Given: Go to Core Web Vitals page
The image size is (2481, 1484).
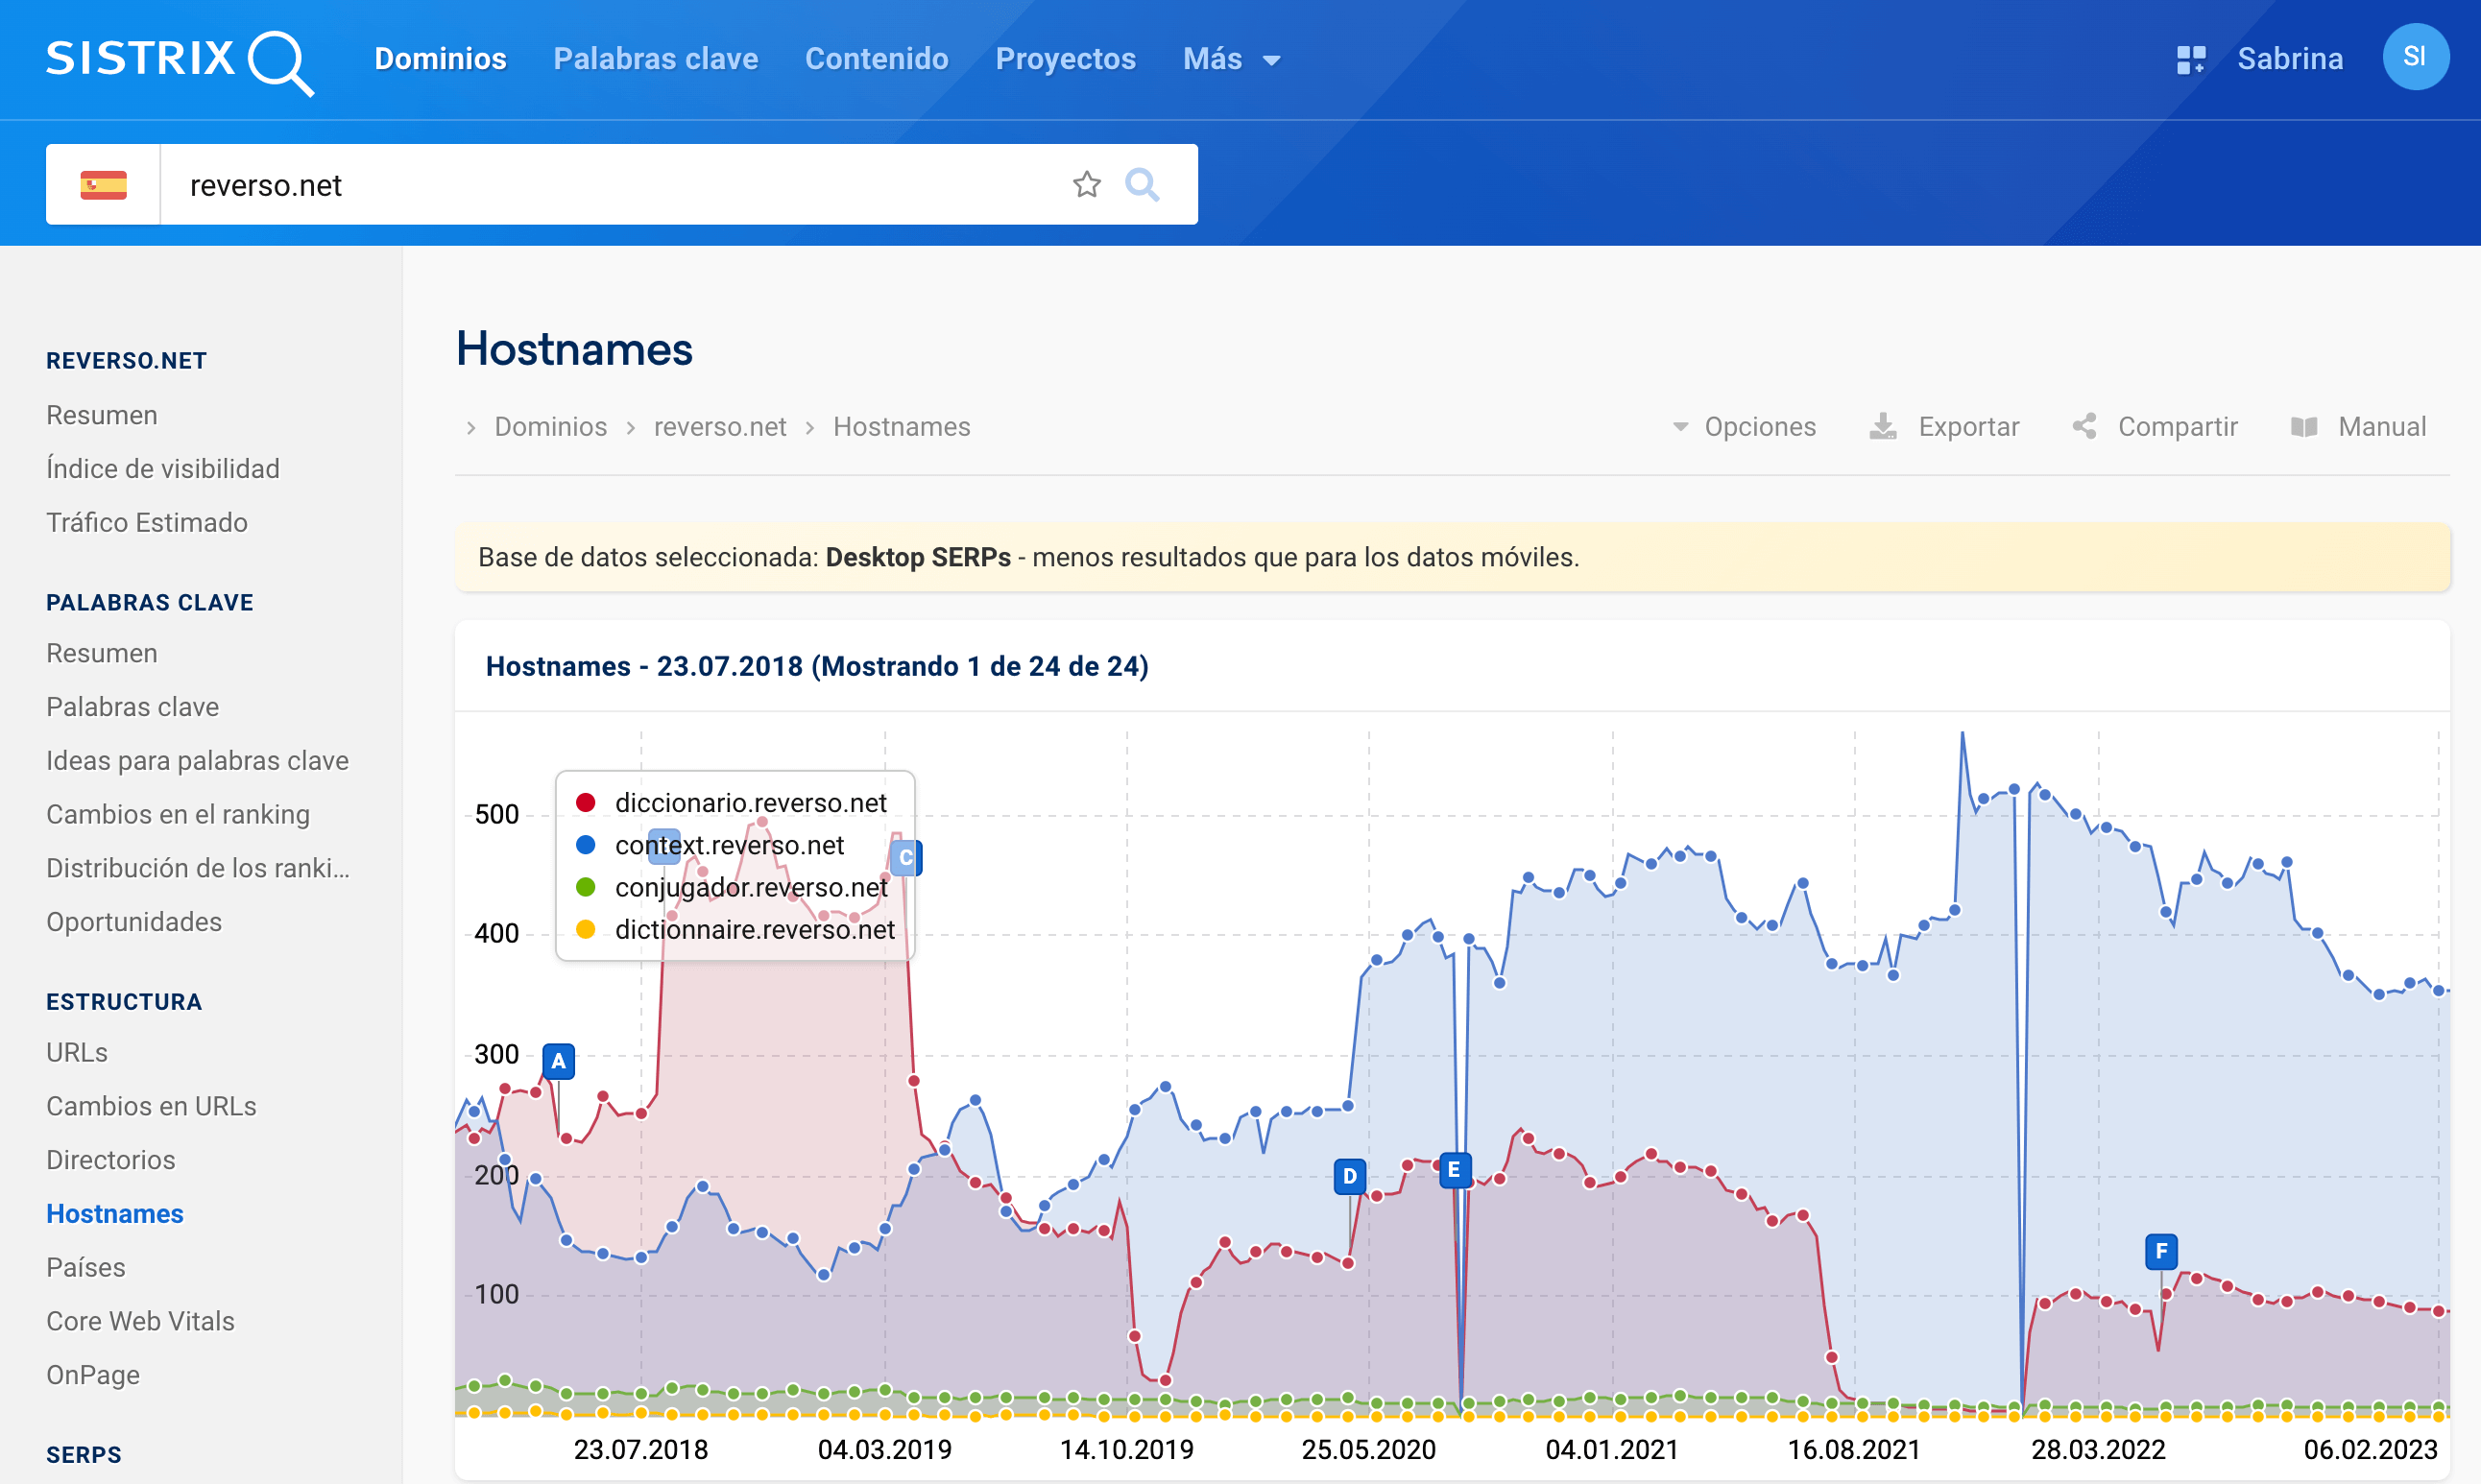Looking at the screenshot, I should tap(140, 1321).
